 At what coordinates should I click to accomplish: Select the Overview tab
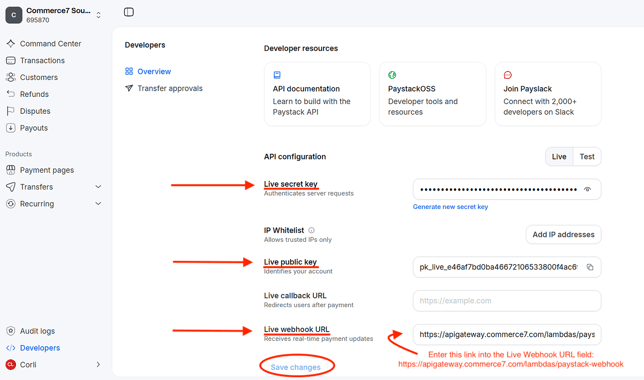(154, 71)
